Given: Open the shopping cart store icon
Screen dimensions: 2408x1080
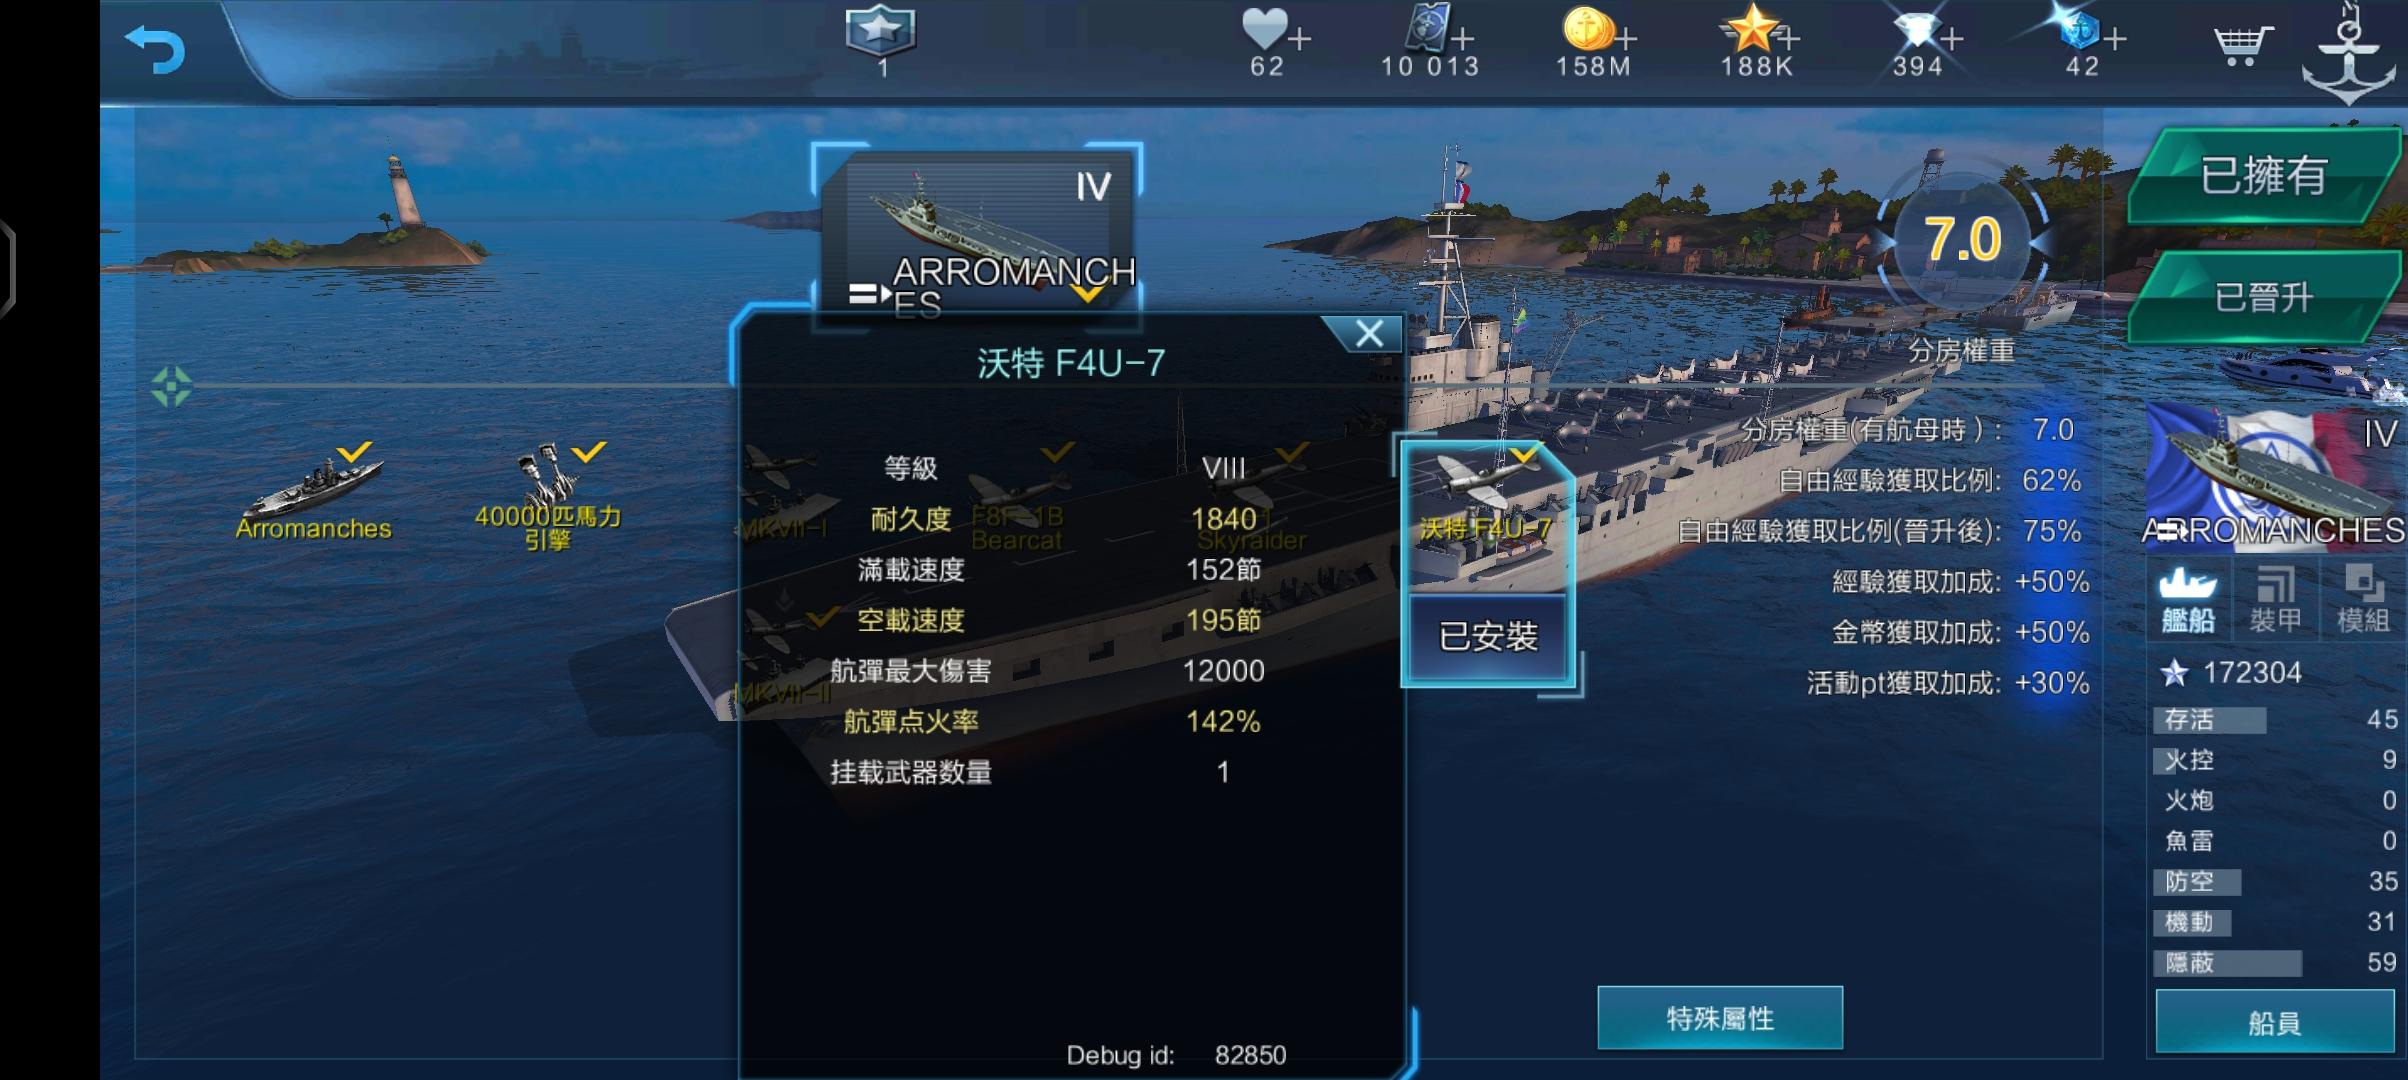Looking at the screenshot, I should point(2242,46).
